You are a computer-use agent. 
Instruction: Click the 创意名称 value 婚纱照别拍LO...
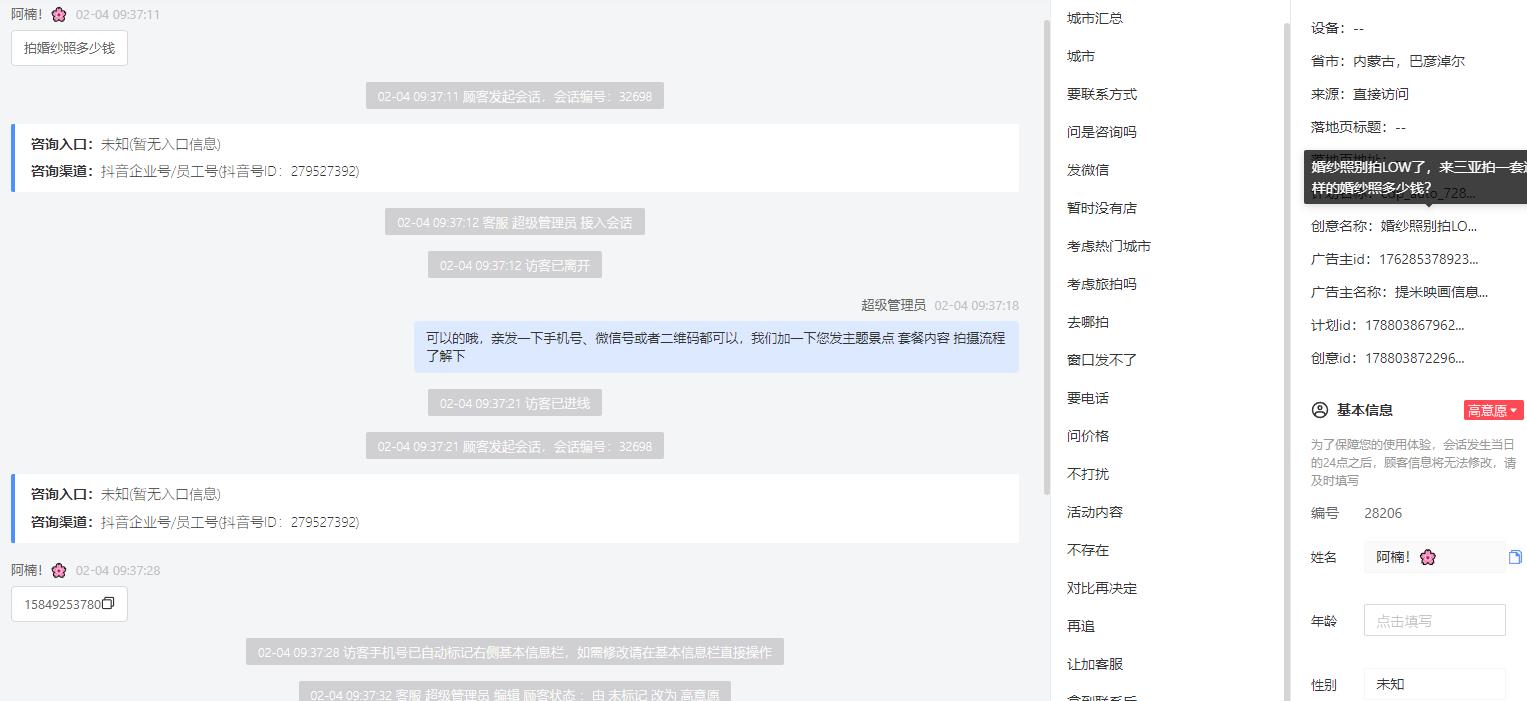1428,226
